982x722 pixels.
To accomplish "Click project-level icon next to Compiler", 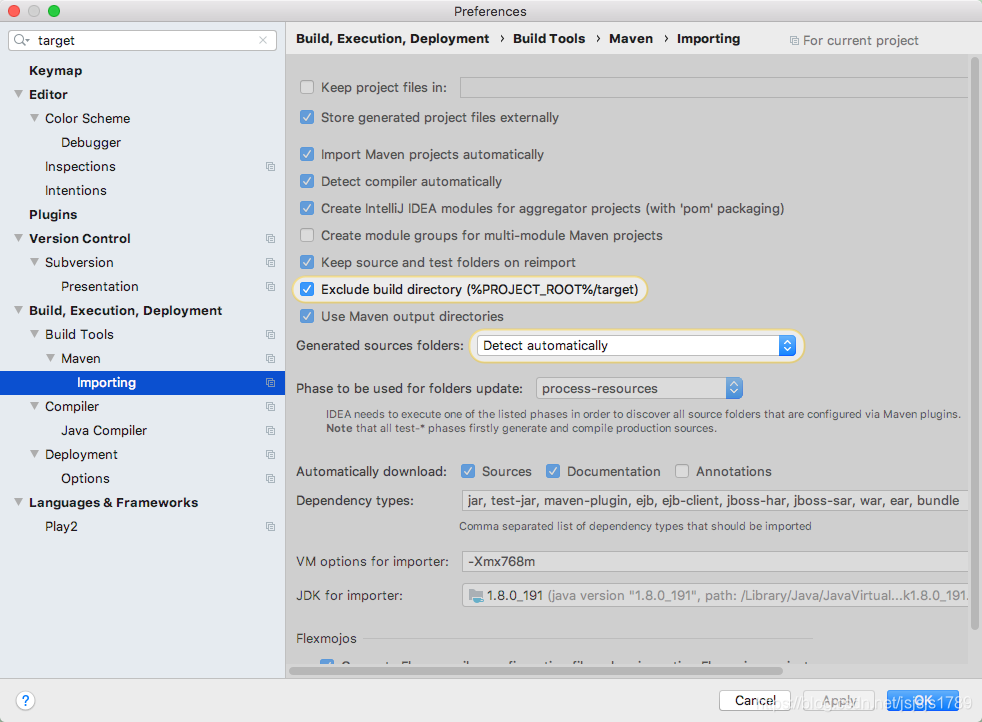I will tap(271, 406).
